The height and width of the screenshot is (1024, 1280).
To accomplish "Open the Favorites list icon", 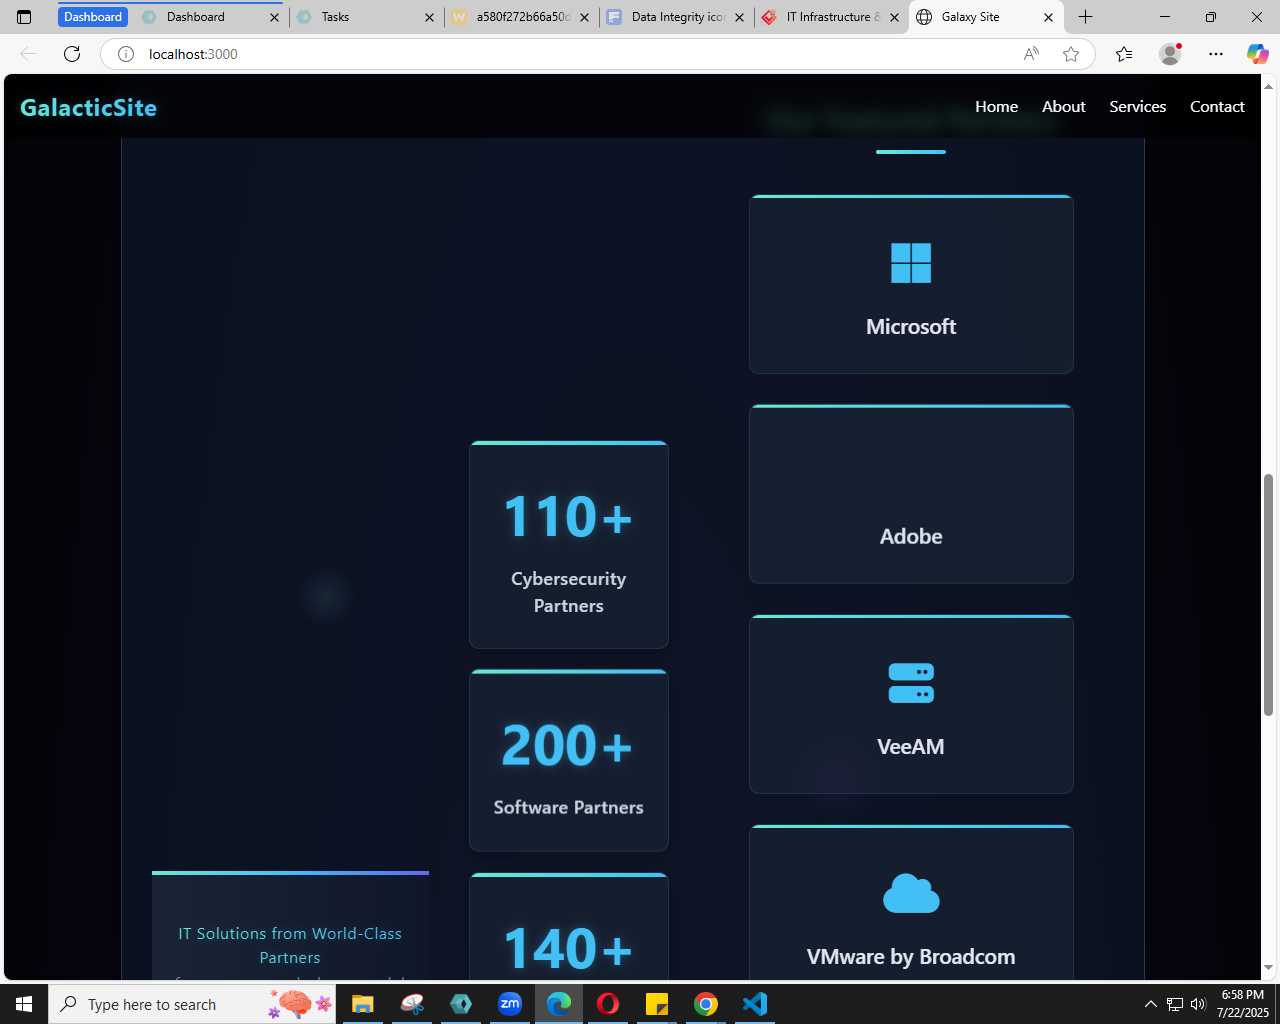I will click(1124, 54).
